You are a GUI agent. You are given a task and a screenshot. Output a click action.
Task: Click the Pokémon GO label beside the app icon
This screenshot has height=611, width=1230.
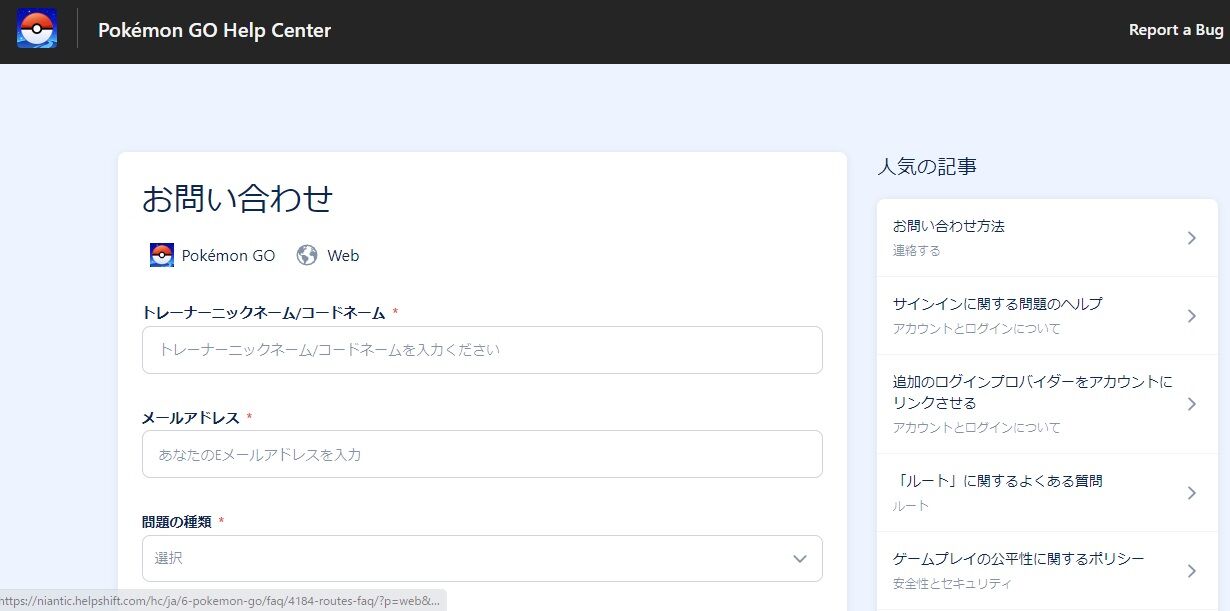tap(228, 256)
